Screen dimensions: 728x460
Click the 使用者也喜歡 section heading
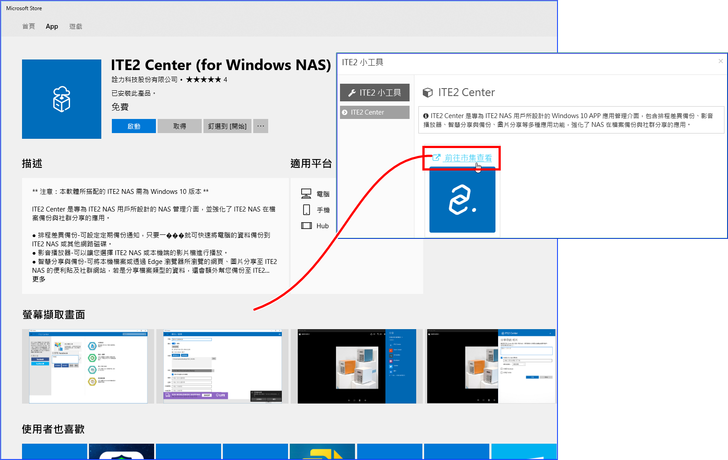tap(53, 429)
